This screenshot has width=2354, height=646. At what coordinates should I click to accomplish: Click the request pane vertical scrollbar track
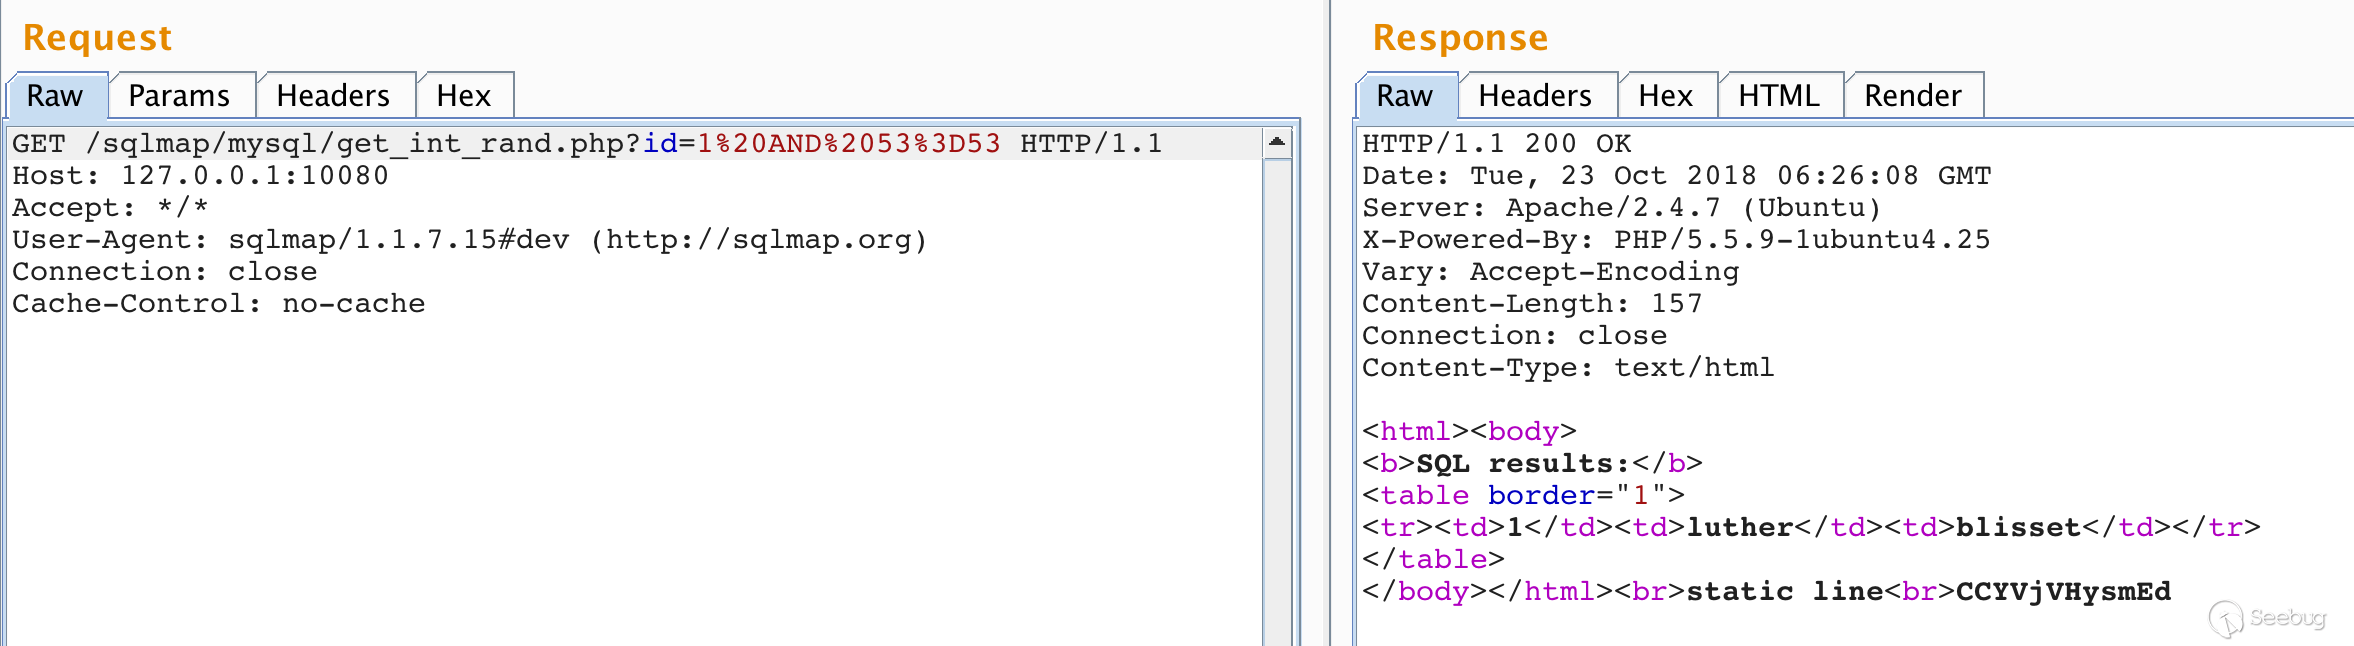pos(1277,402)
